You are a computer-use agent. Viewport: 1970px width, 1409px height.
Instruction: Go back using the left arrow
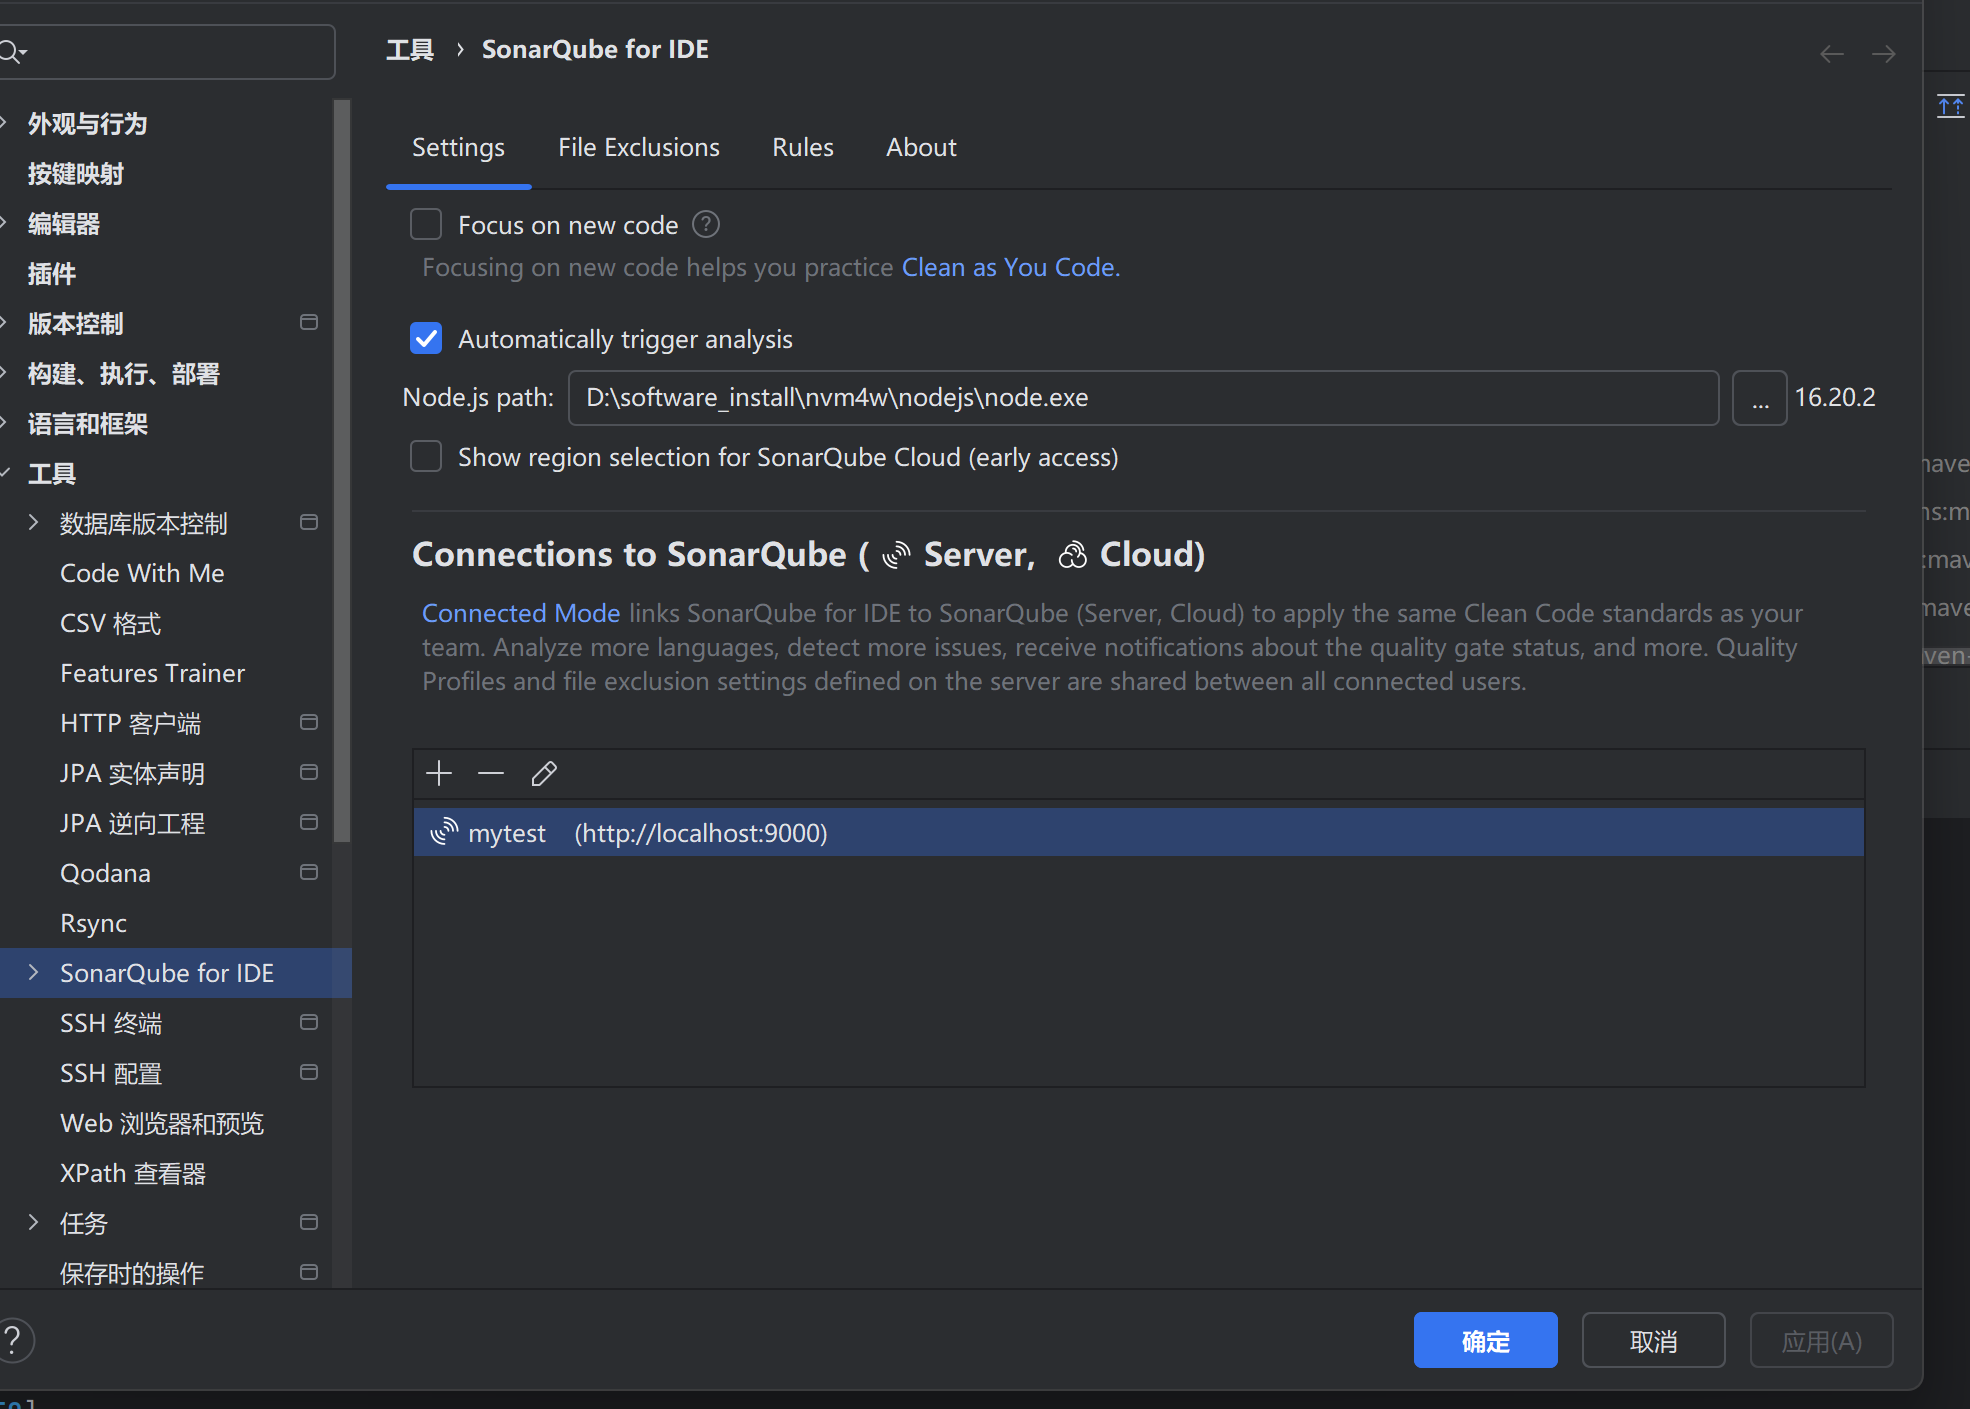pyautogui.click(x=1832, y=53)
